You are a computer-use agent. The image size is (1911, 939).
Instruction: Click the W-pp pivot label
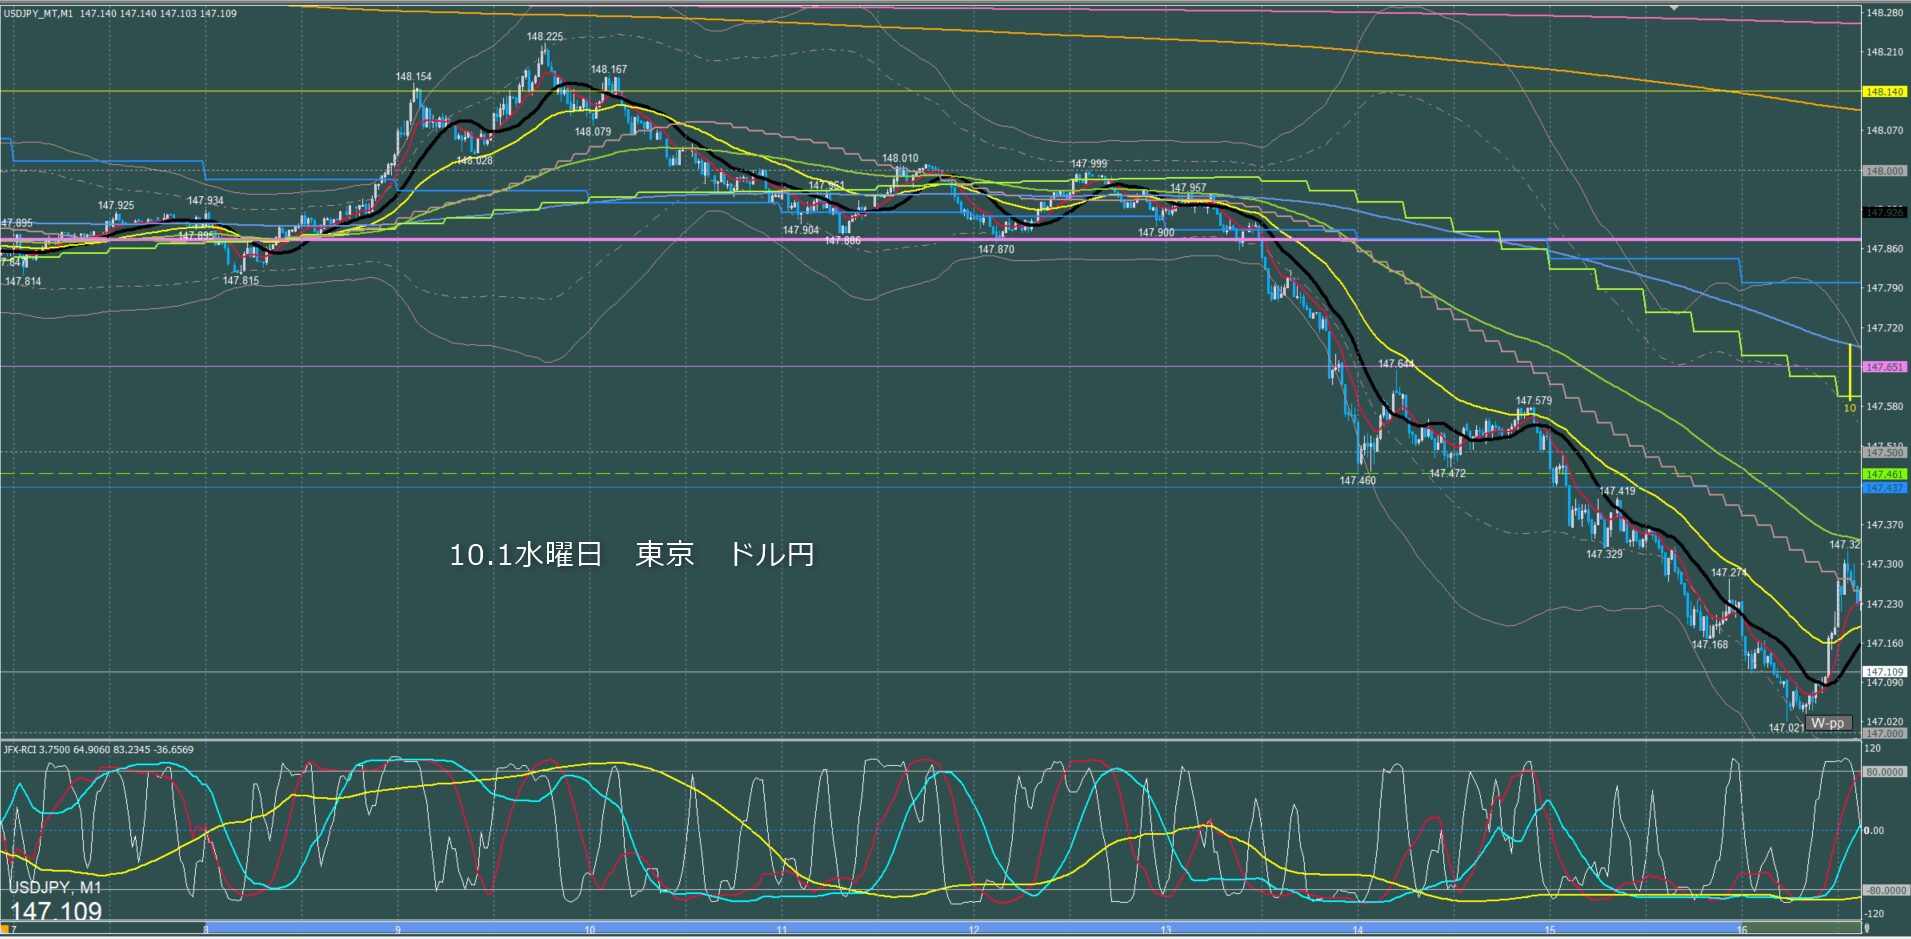pos(1827,723)
